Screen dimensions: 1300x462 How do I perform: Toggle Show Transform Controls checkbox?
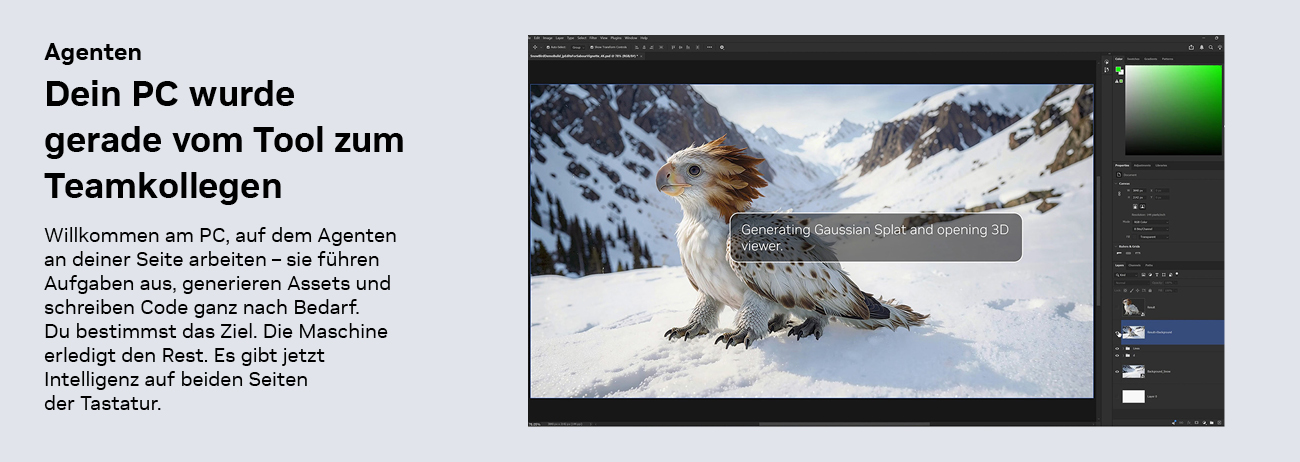point(591,47)
